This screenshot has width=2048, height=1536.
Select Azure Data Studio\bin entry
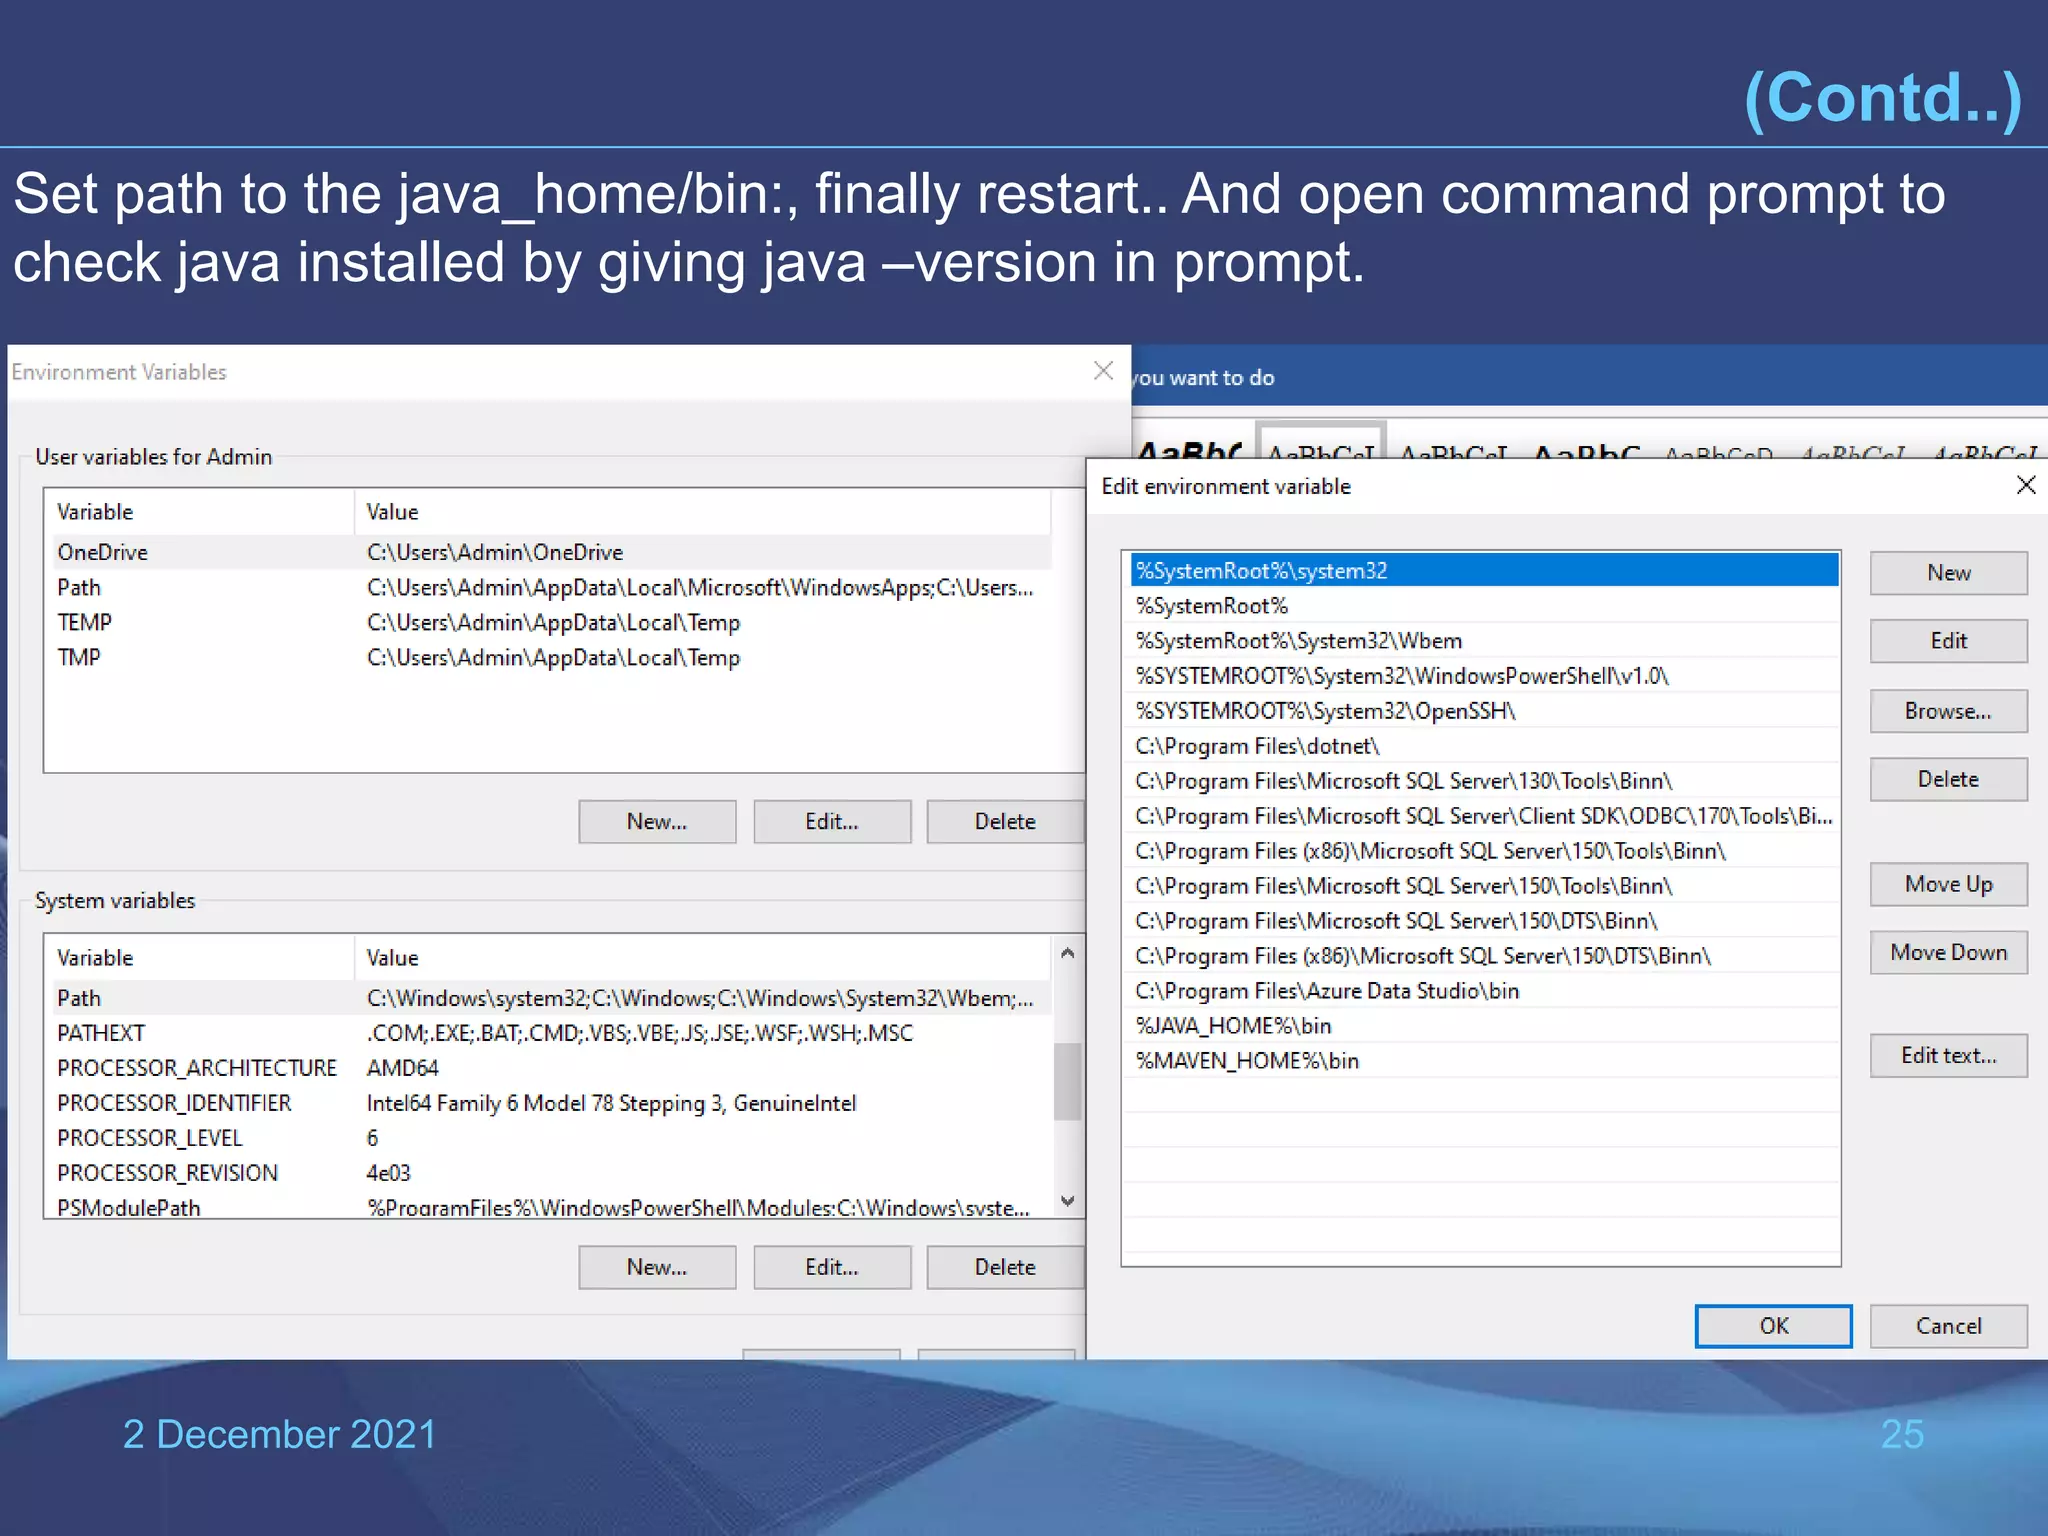[x=1484, y=991]
